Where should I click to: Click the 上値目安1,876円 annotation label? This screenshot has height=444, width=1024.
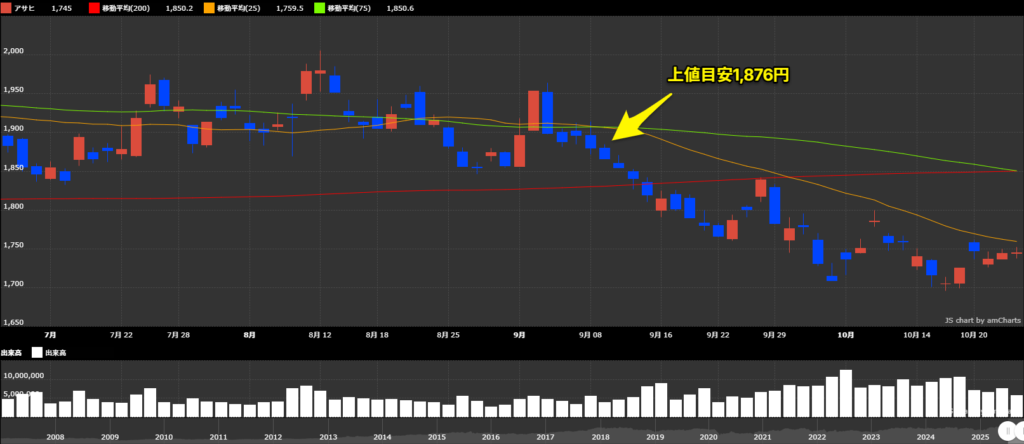735,75
